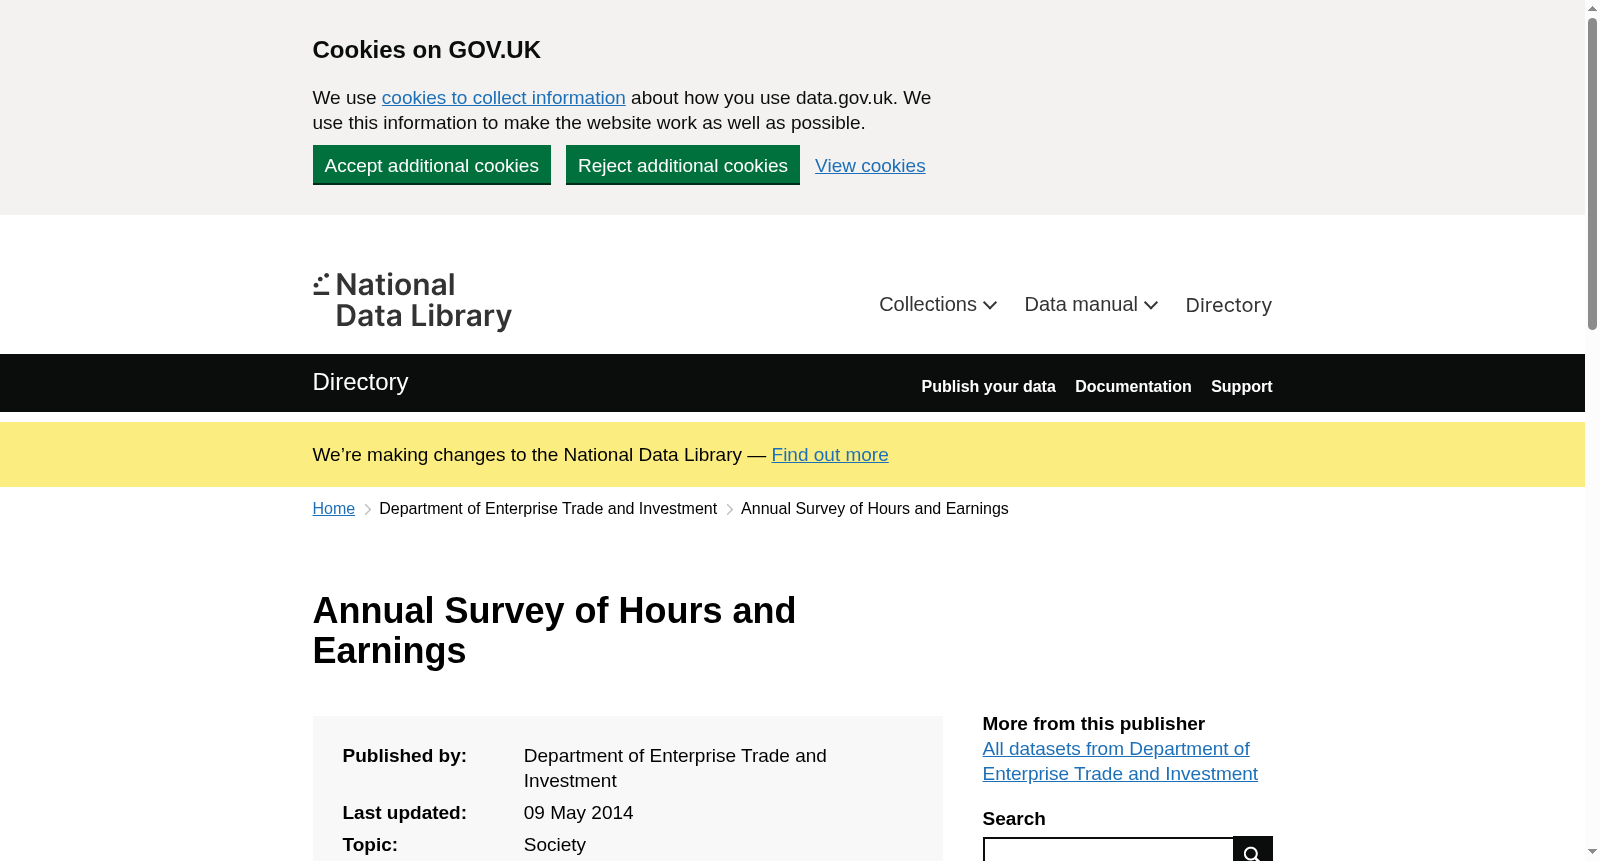Click the search magnifier button
The image size is (1600, 861).
coord(1252,849)
